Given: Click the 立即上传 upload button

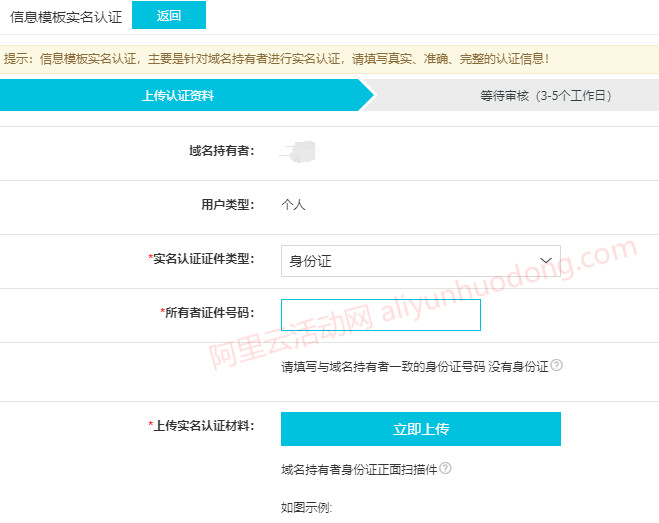Looking at the screenshot, I should (421, 429).
